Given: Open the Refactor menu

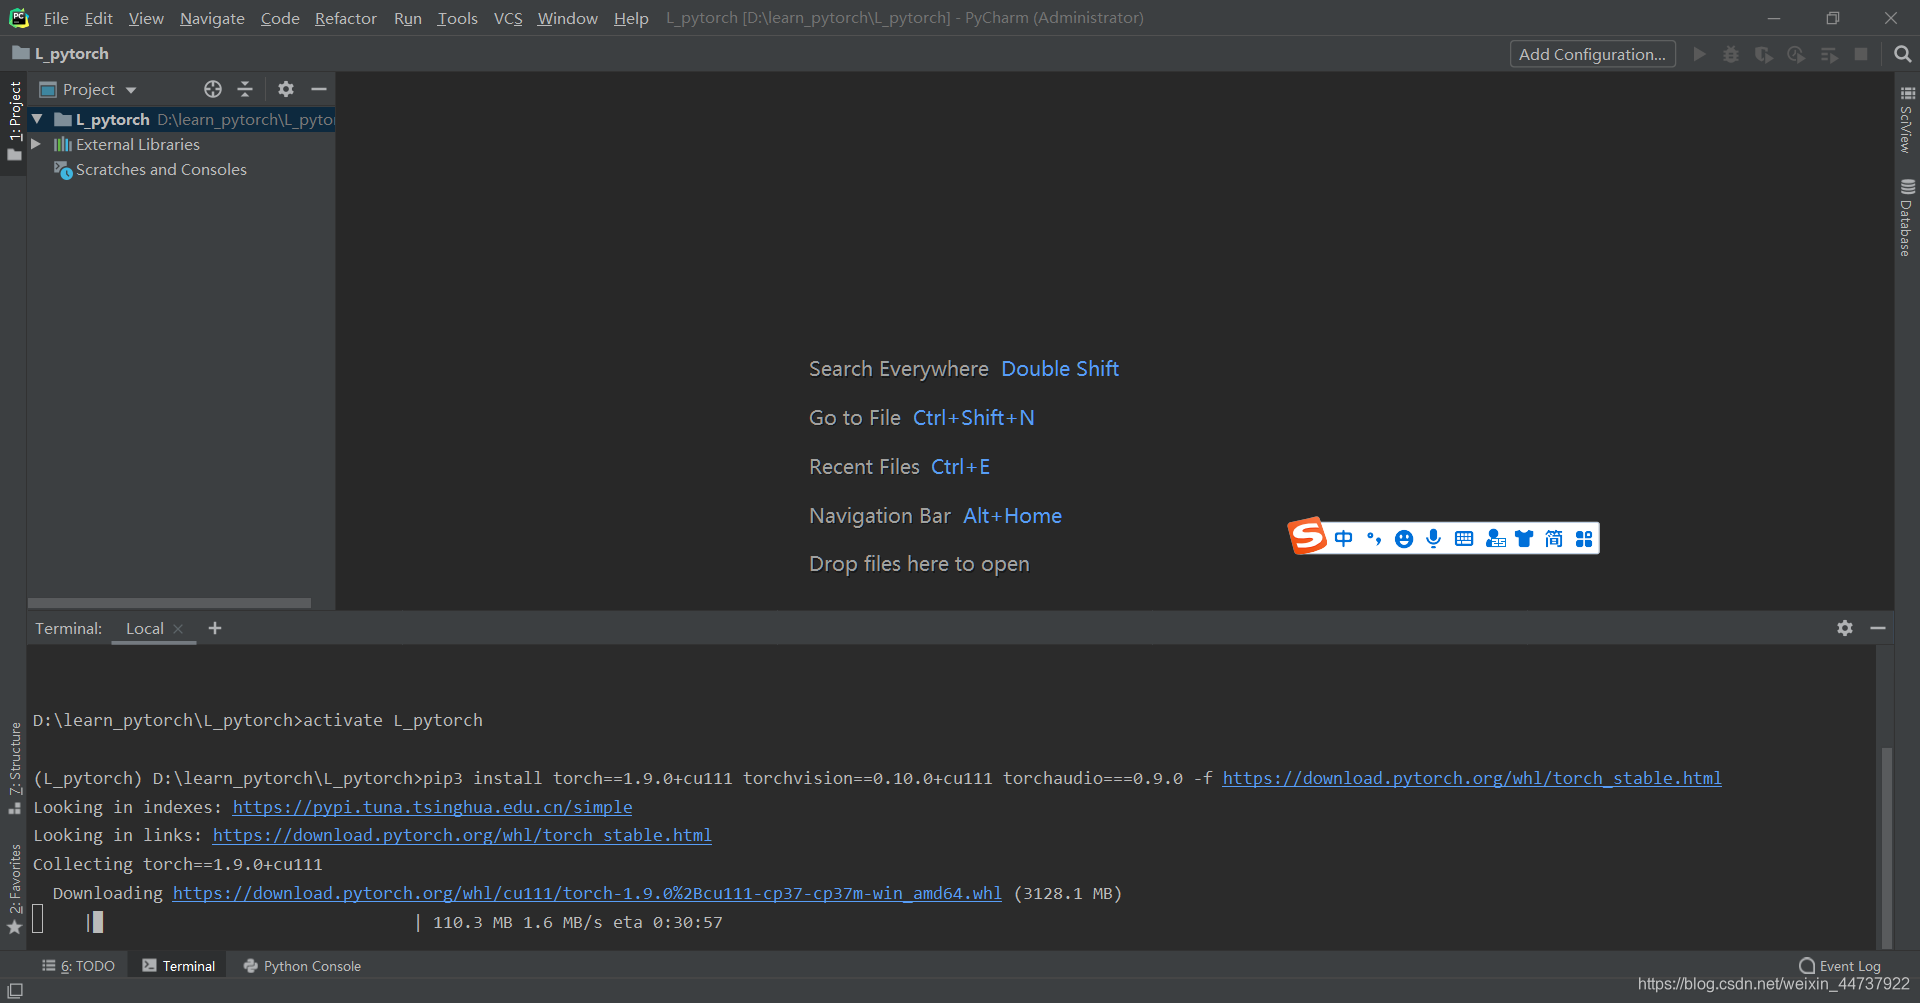Looking at the screenshot, I should (345, 18).
